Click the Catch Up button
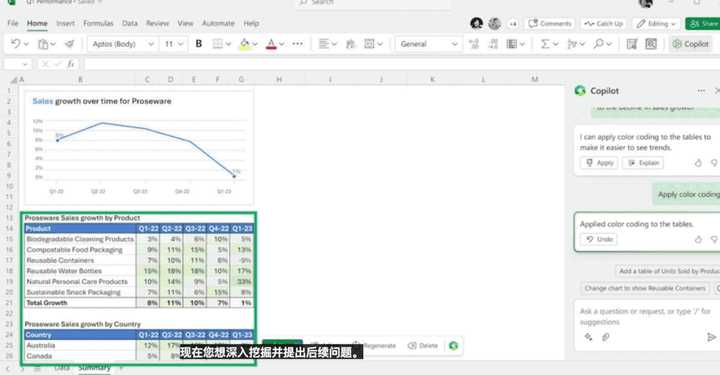This screenshot has width=720, height=375. [603, 23]
